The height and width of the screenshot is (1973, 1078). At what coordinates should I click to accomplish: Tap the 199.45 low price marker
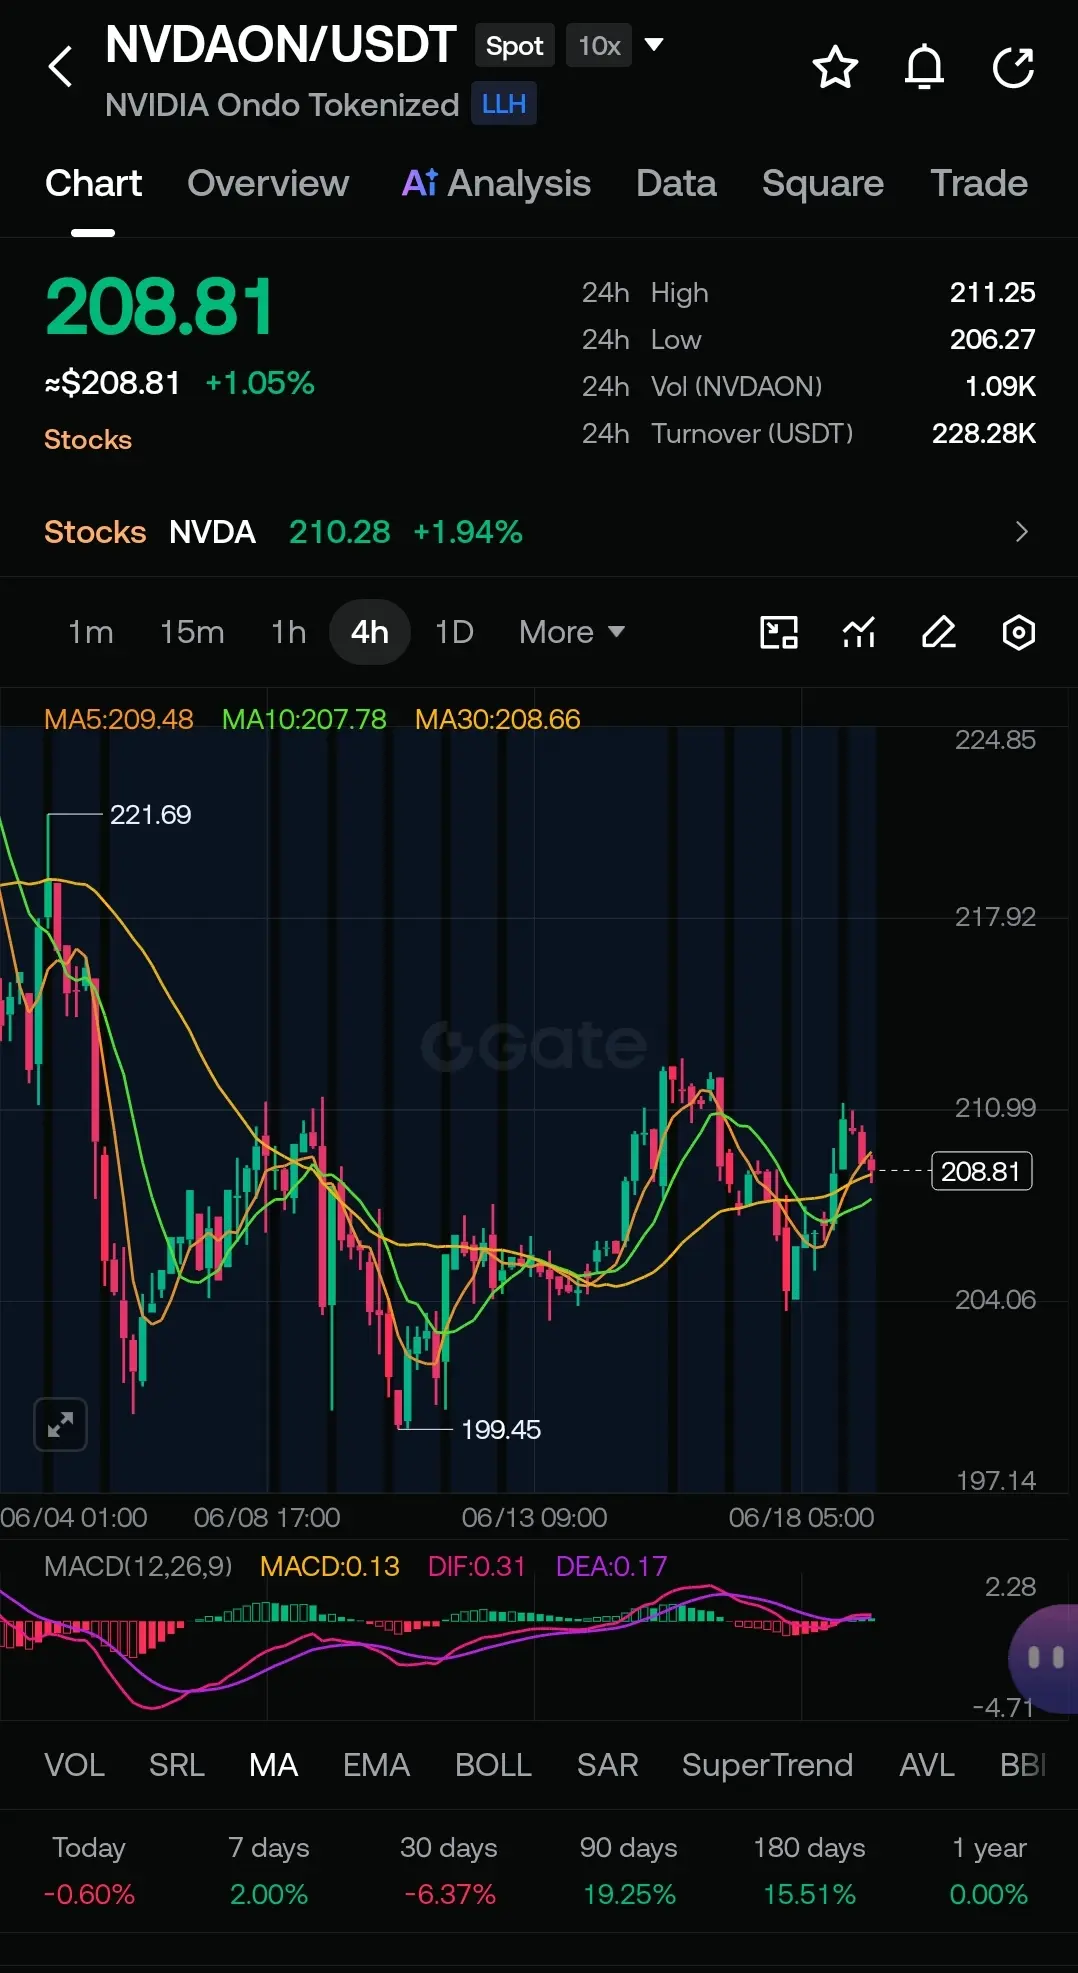[501, 1430]
